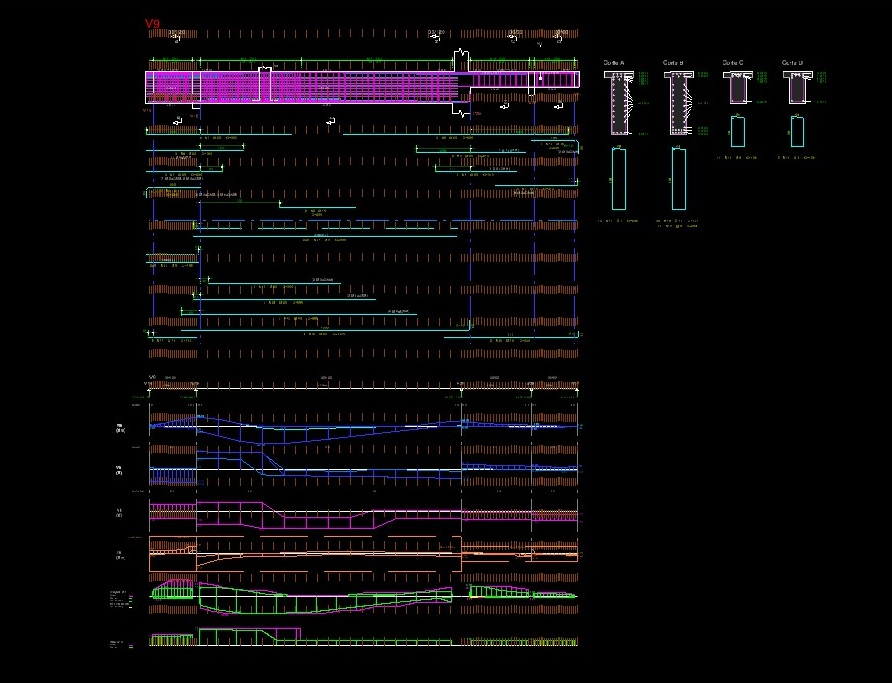The height and width of the screenshot is (683, 892).
Task: Select the Corte B heading label
Action: (x=673, y=62)
